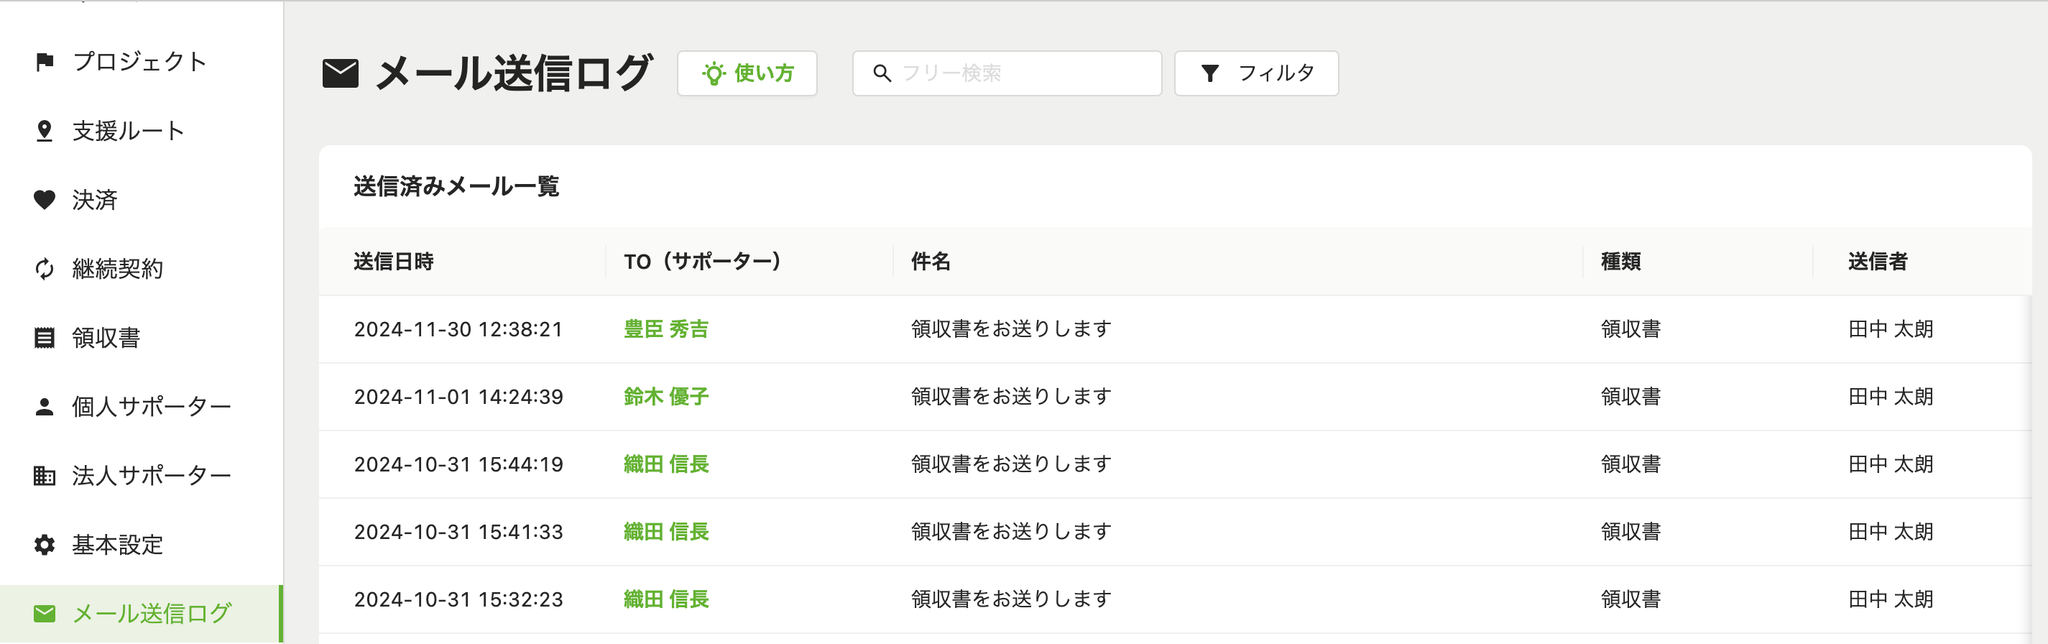2048x644 pixels.
Task: Click the map pin icon for 支援ルート
Action: [x=44, y=131]
